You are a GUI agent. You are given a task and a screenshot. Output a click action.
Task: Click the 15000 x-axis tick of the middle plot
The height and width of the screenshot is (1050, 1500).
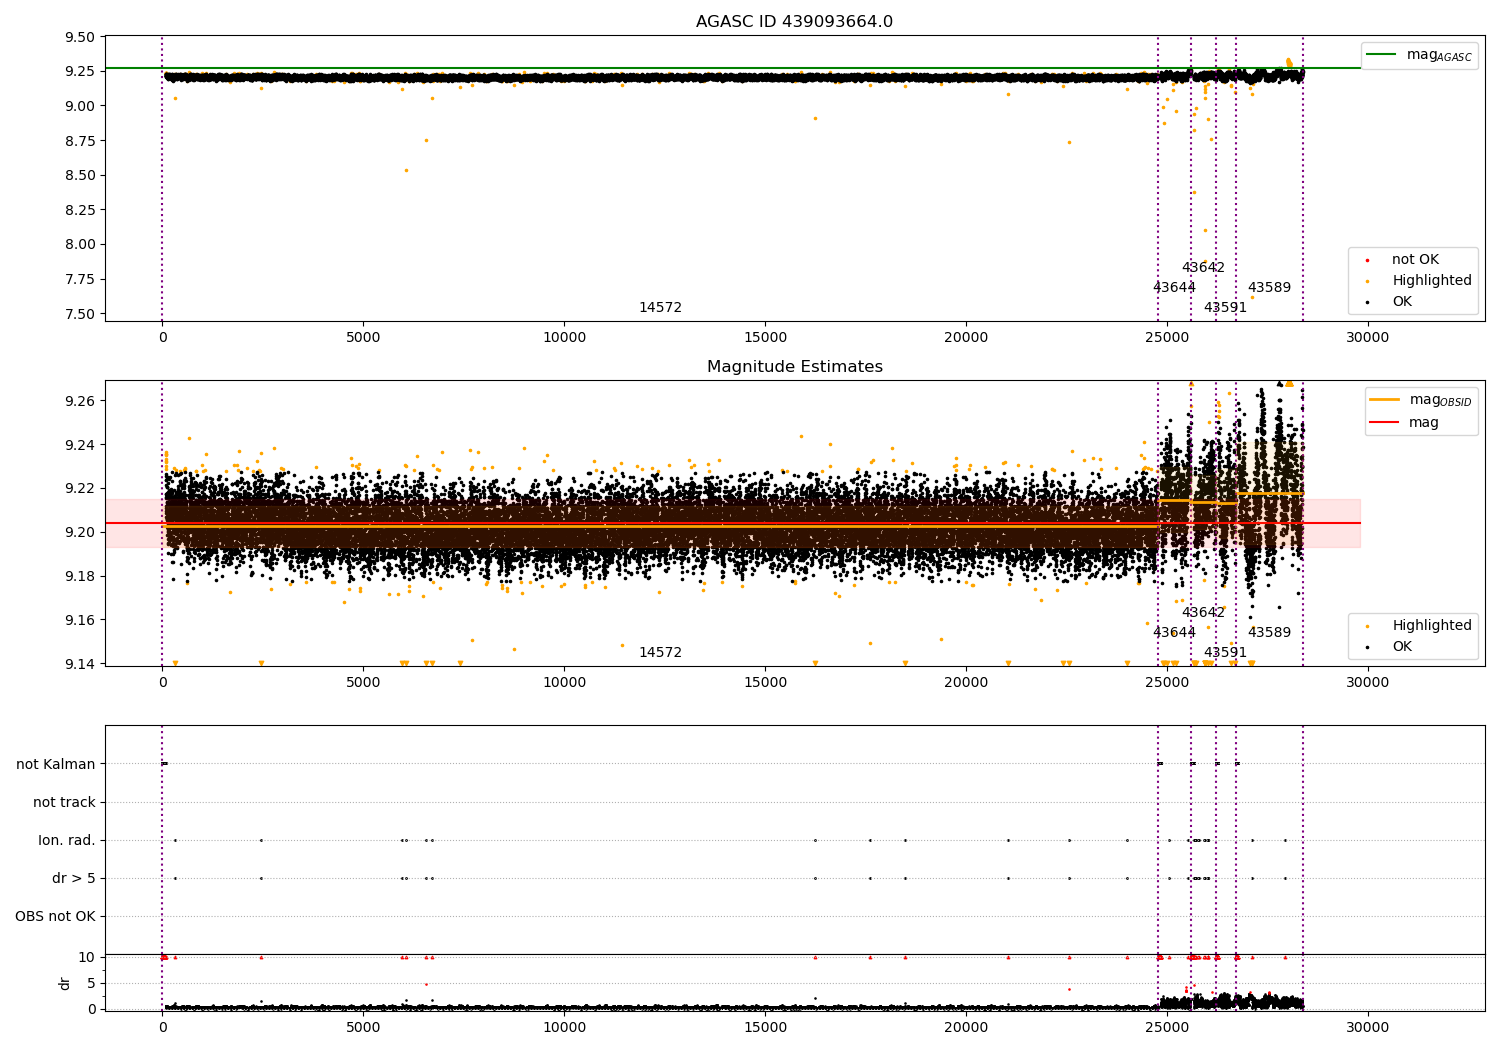[x=765, y=683]
